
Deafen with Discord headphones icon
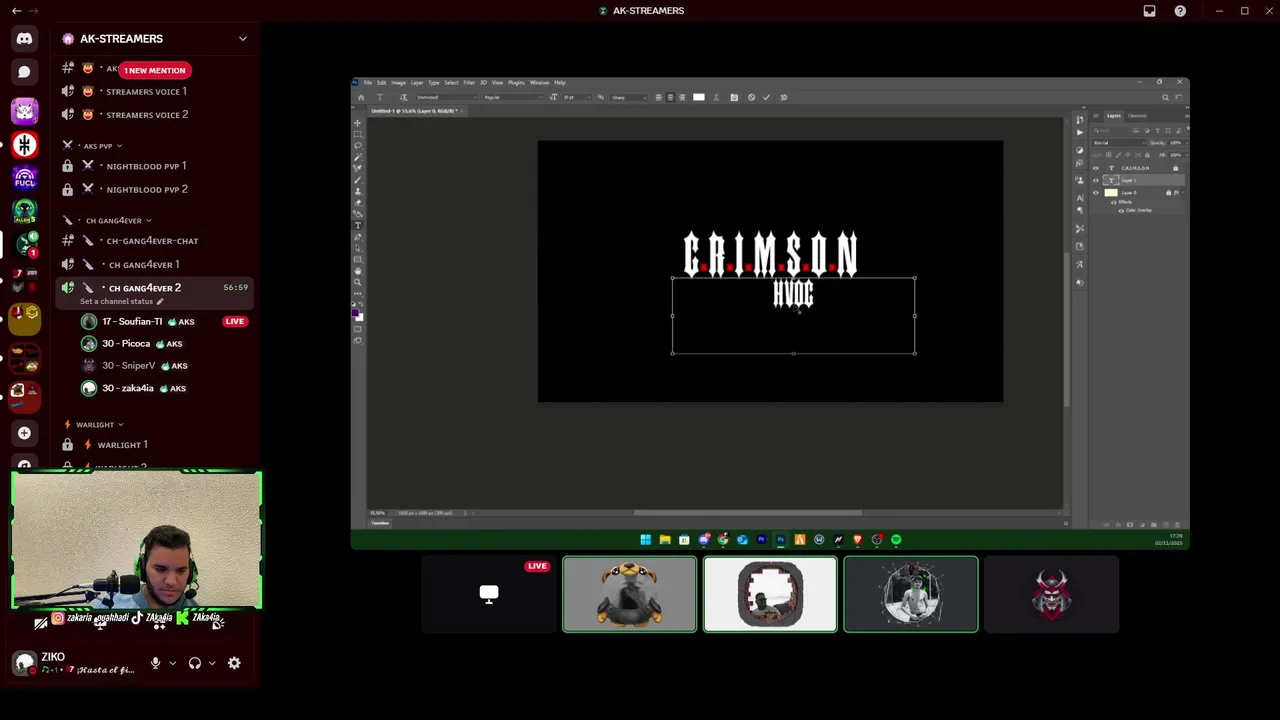coord(195,663)
